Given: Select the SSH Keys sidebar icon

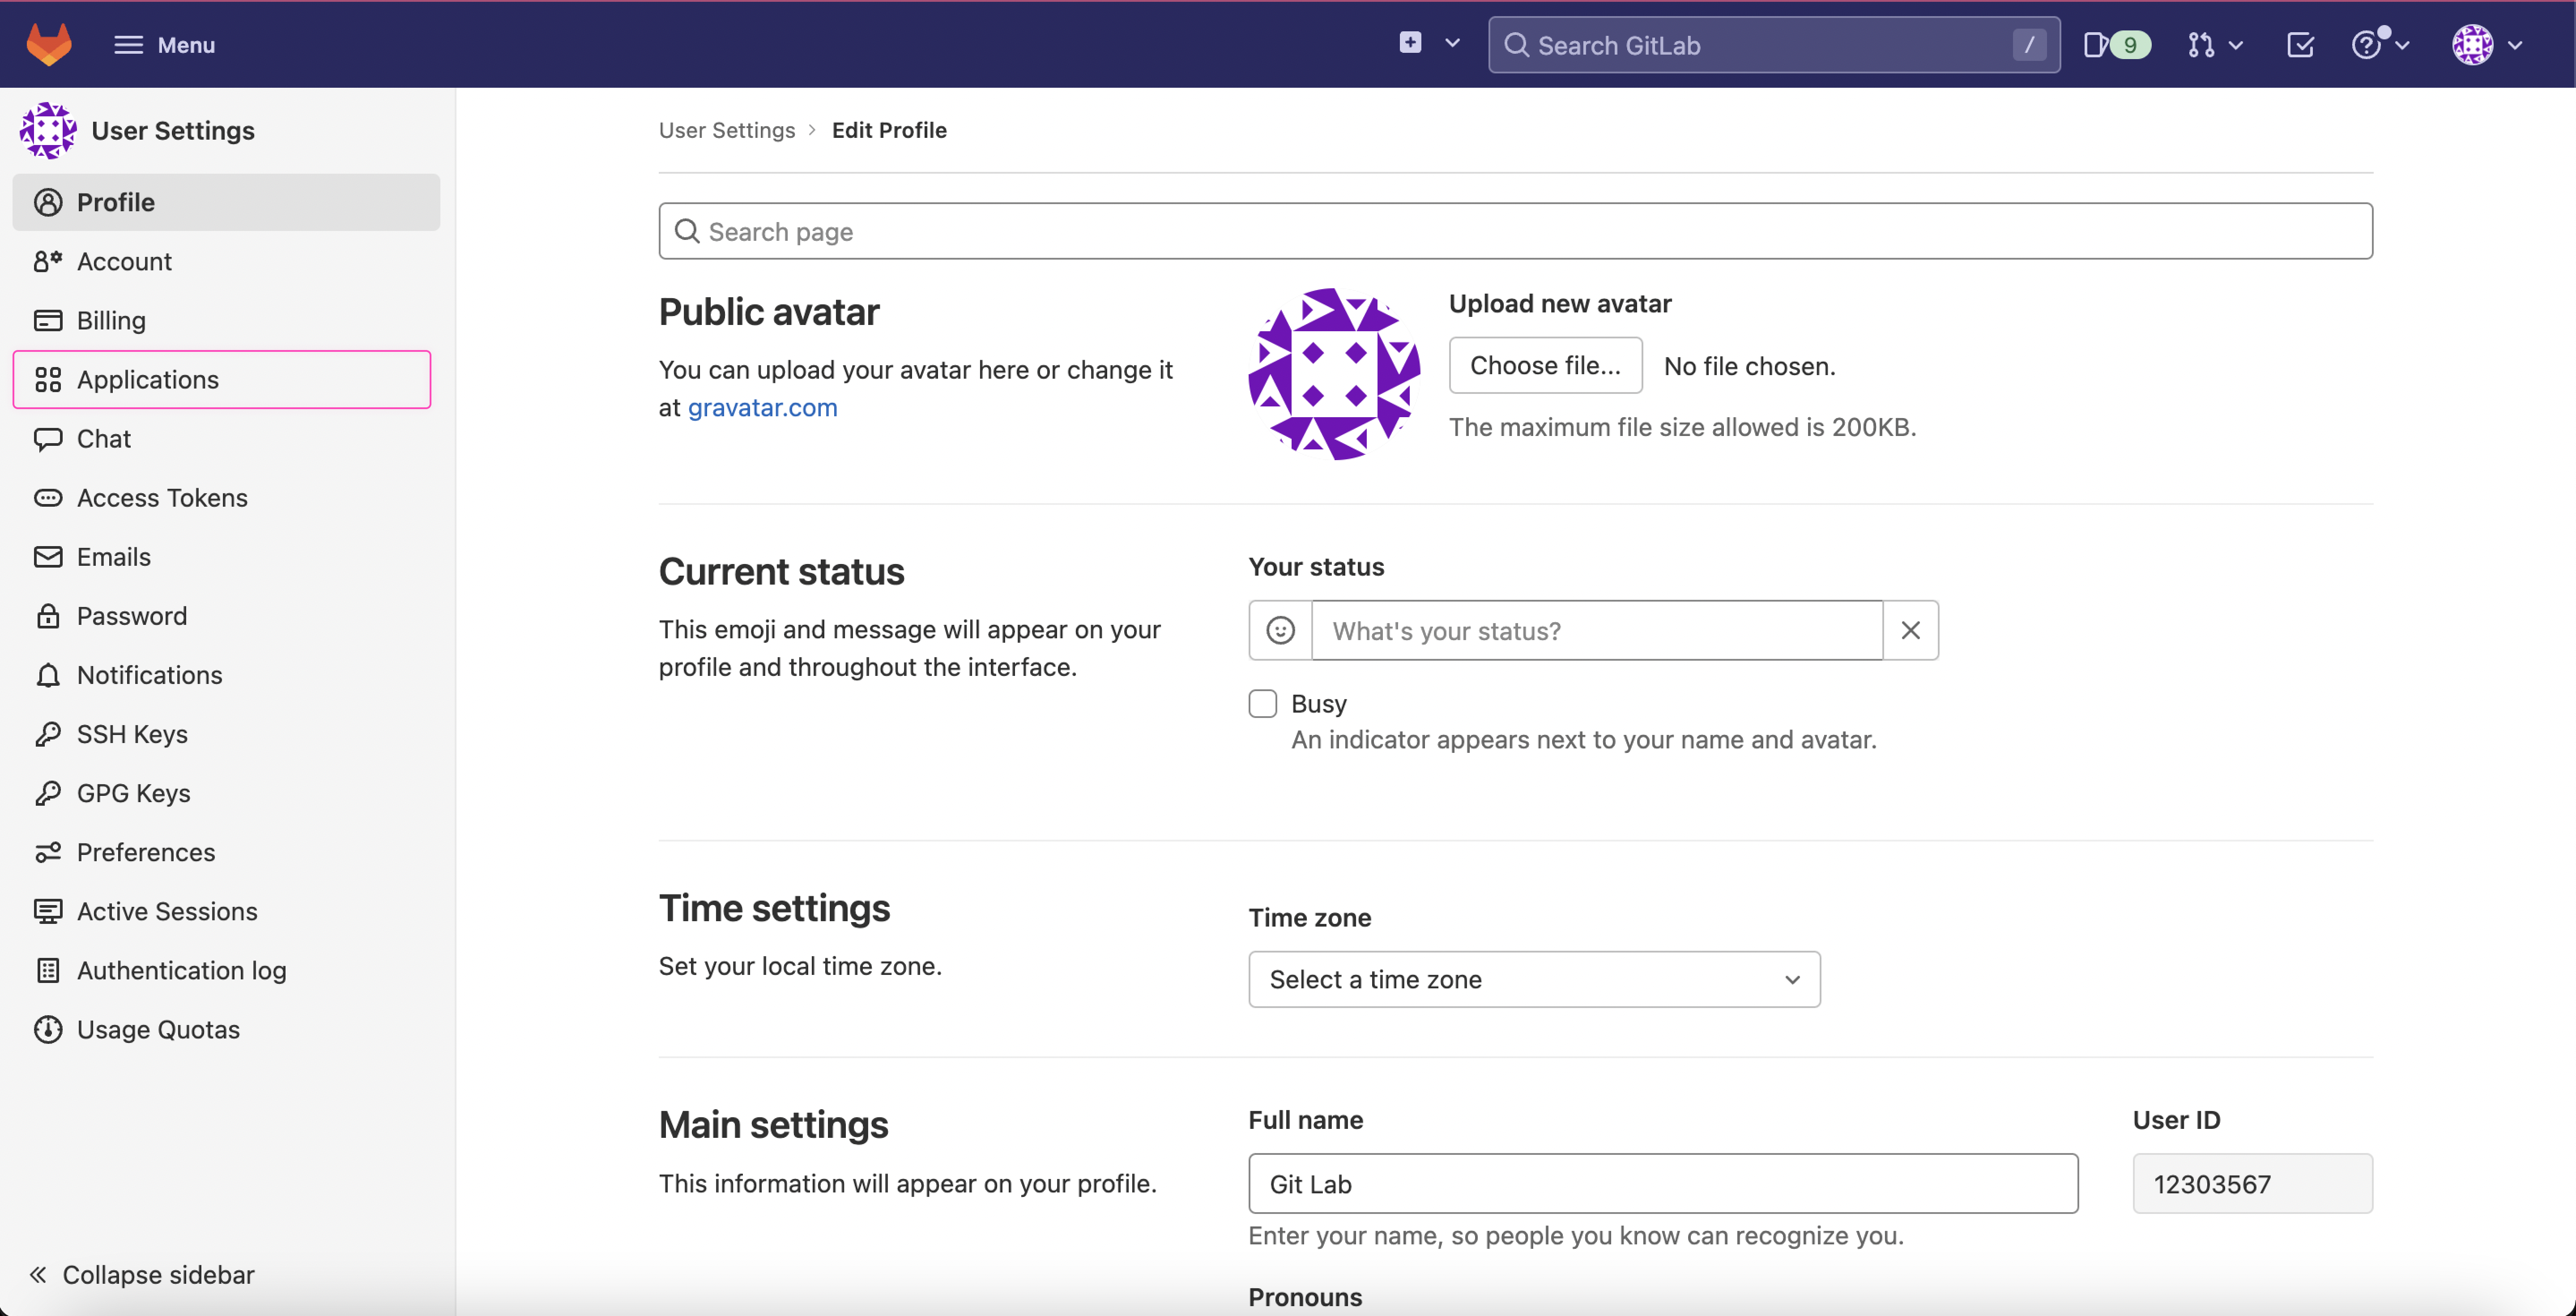Looking at the screenshot, I should (49, 733).
